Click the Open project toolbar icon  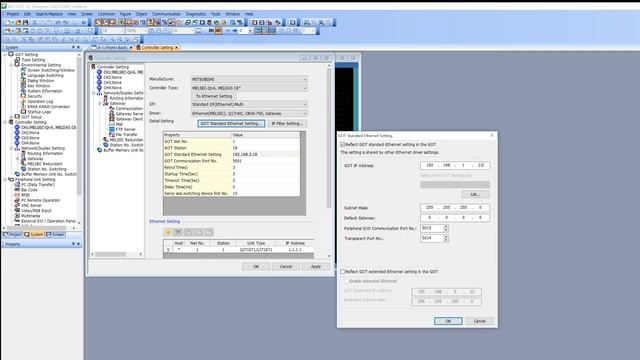[18, 22]
